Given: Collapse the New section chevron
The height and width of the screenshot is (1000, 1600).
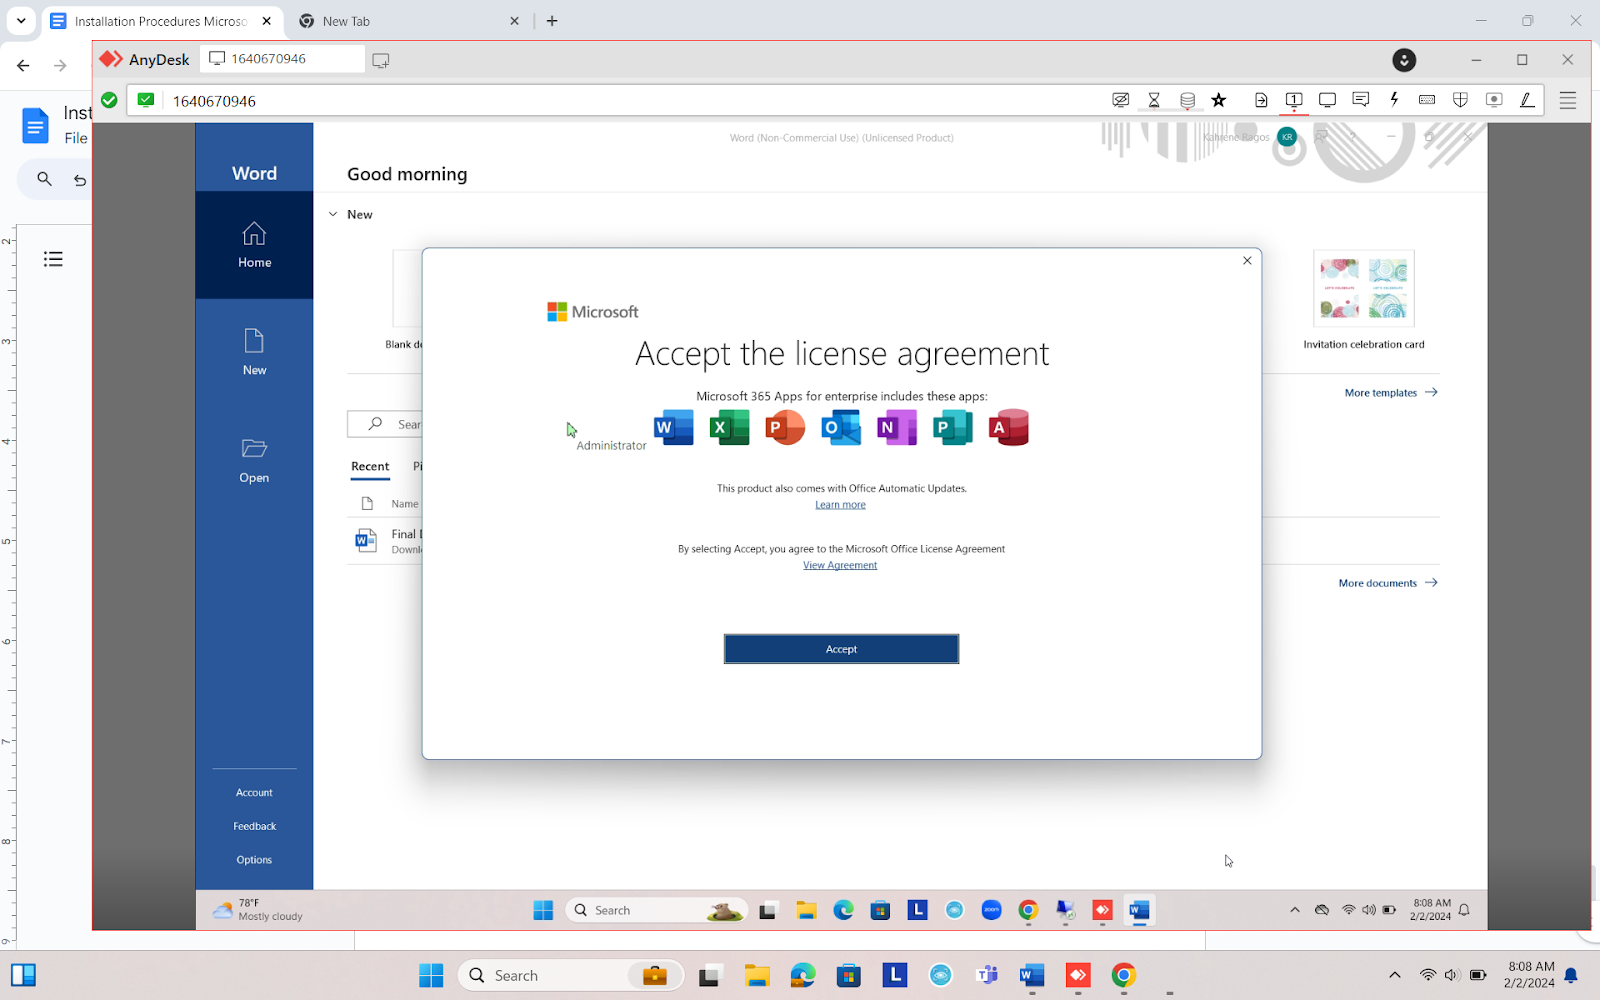Looking at the screenshot, I should 333,215.
